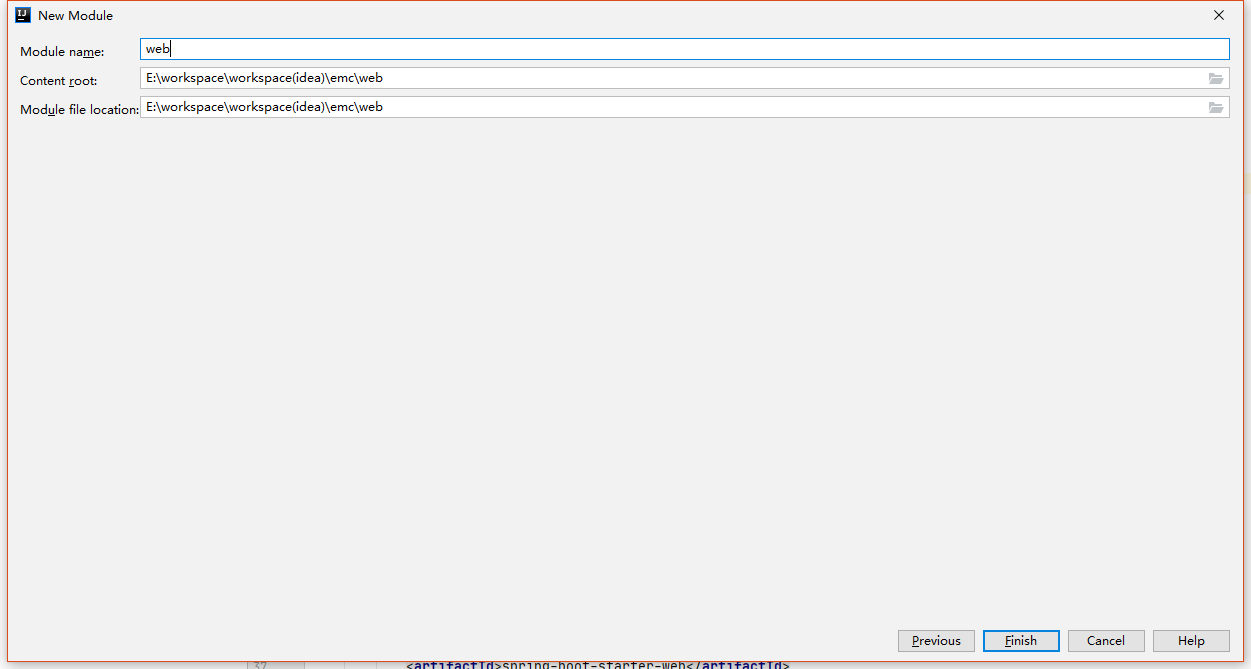Close the New Module dialog
The image size is (1251, 669).
point(1218,15)
